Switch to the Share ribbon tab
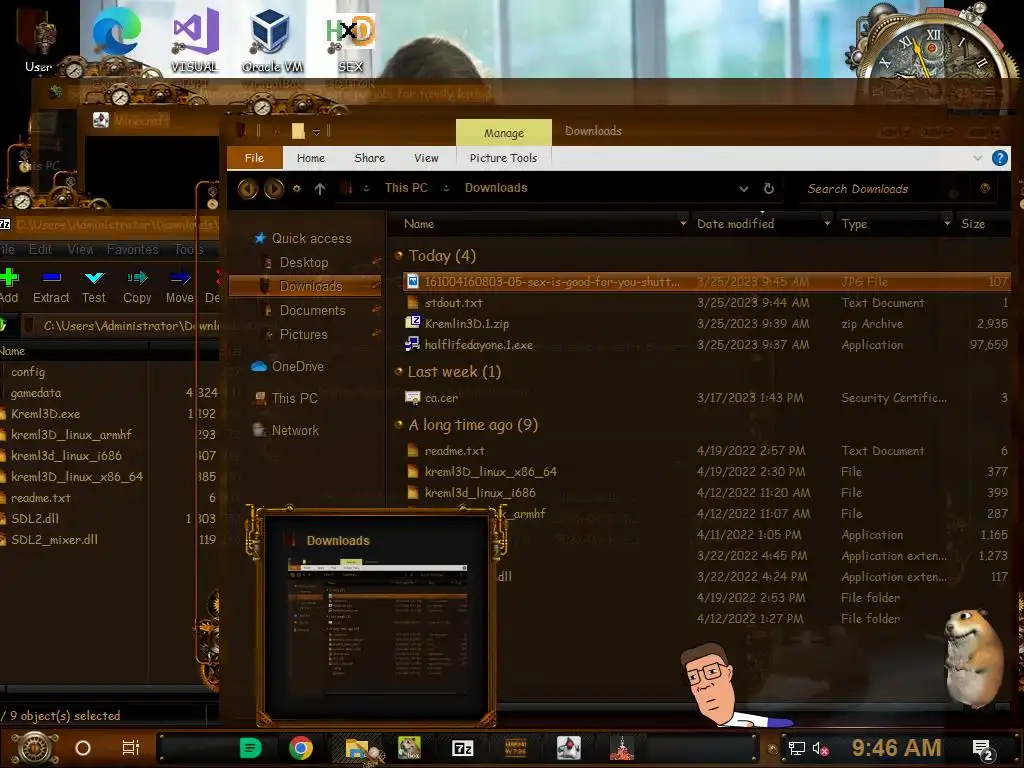1024x768 pixels. click(x=370, y=158)
